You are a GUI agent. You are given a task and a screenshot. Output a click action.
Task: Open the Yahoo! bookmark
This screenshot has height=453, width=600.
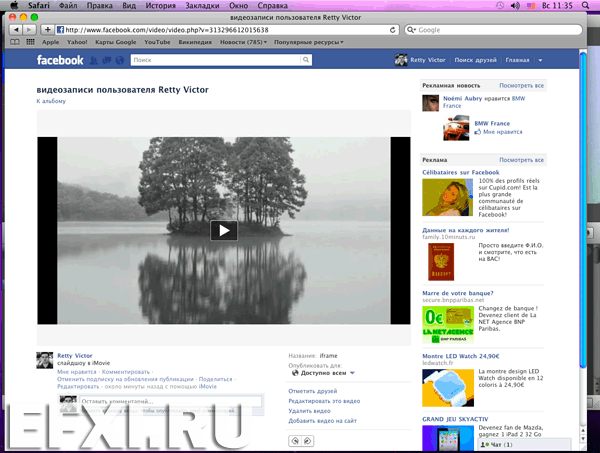(x=77, y=42)
